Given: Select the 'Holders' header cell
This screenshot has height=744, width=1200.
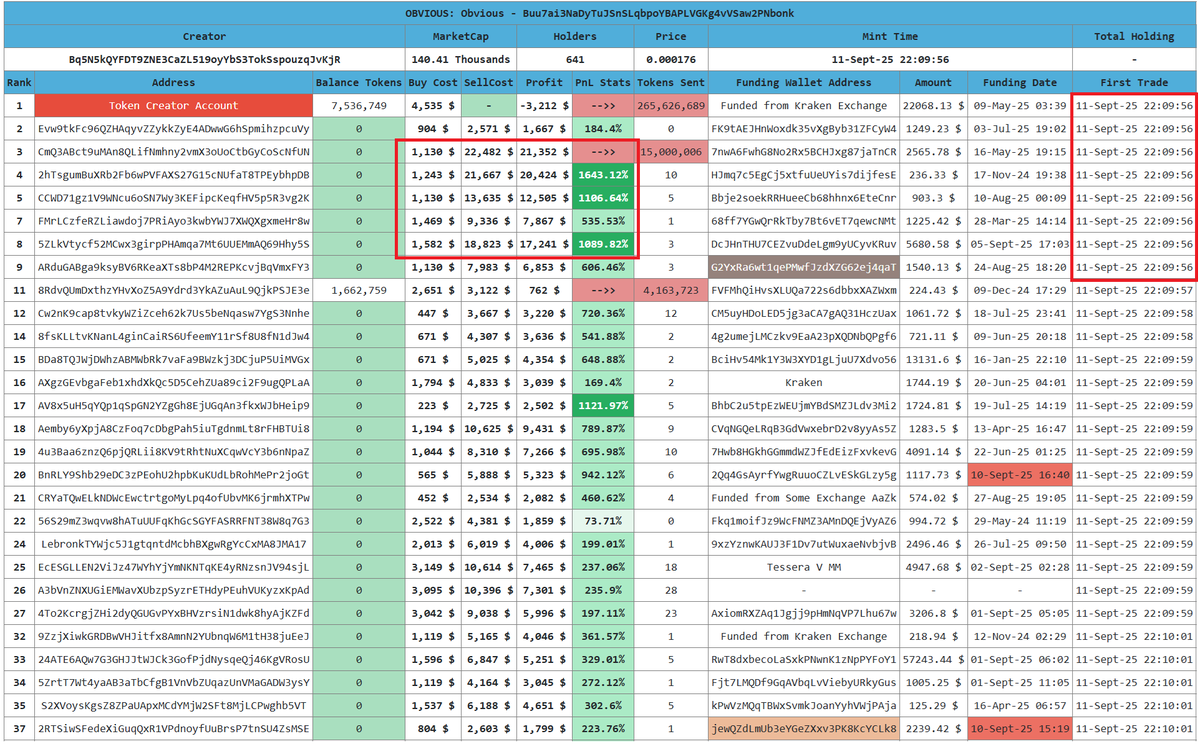Looking at the screenshot, I should (574, 36).
